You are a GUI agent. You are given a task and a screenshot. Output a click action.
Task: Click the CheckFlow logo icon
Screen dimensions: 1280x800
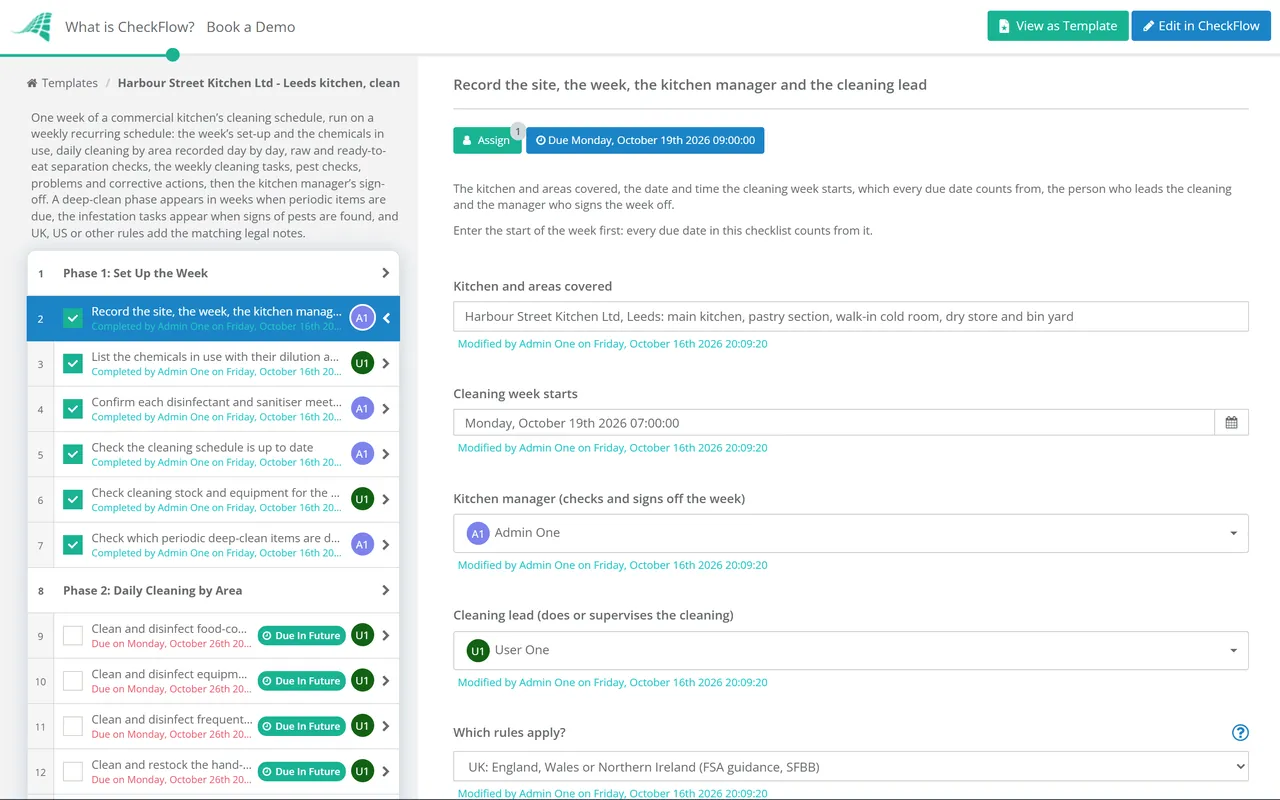pos(31,26)
